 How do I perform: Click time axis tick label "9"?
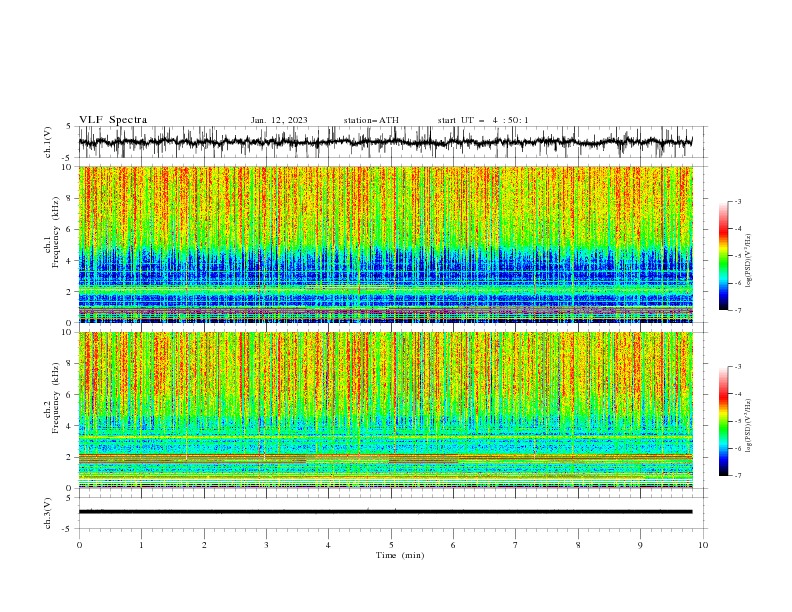[640, 545]
